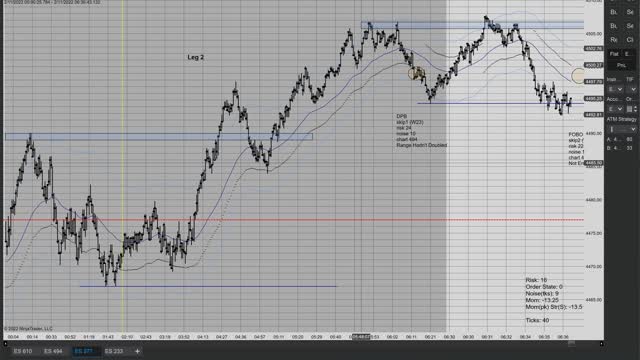
Task: Click the 'Range Hadn't Doubled' annotation text
Action: tap(422, 145)
